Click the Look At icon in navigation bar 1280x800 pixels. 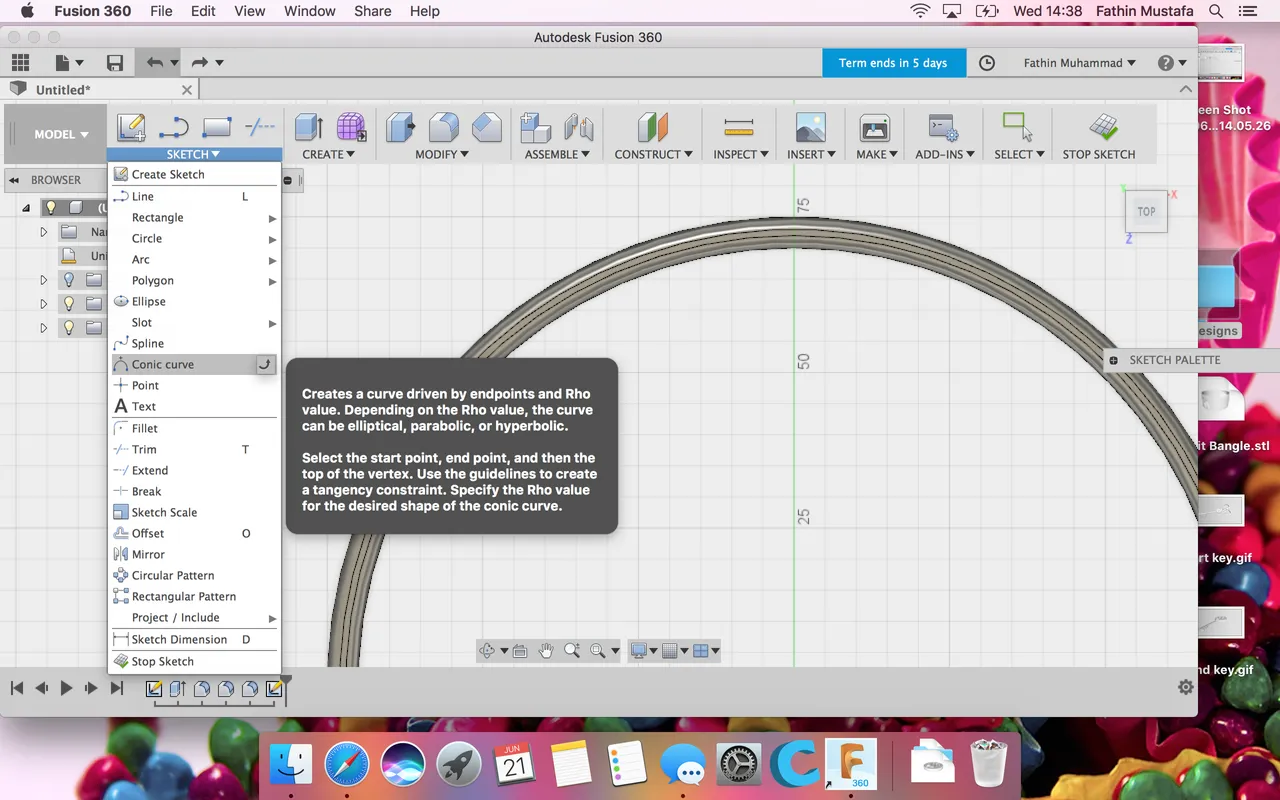[520, 651]
